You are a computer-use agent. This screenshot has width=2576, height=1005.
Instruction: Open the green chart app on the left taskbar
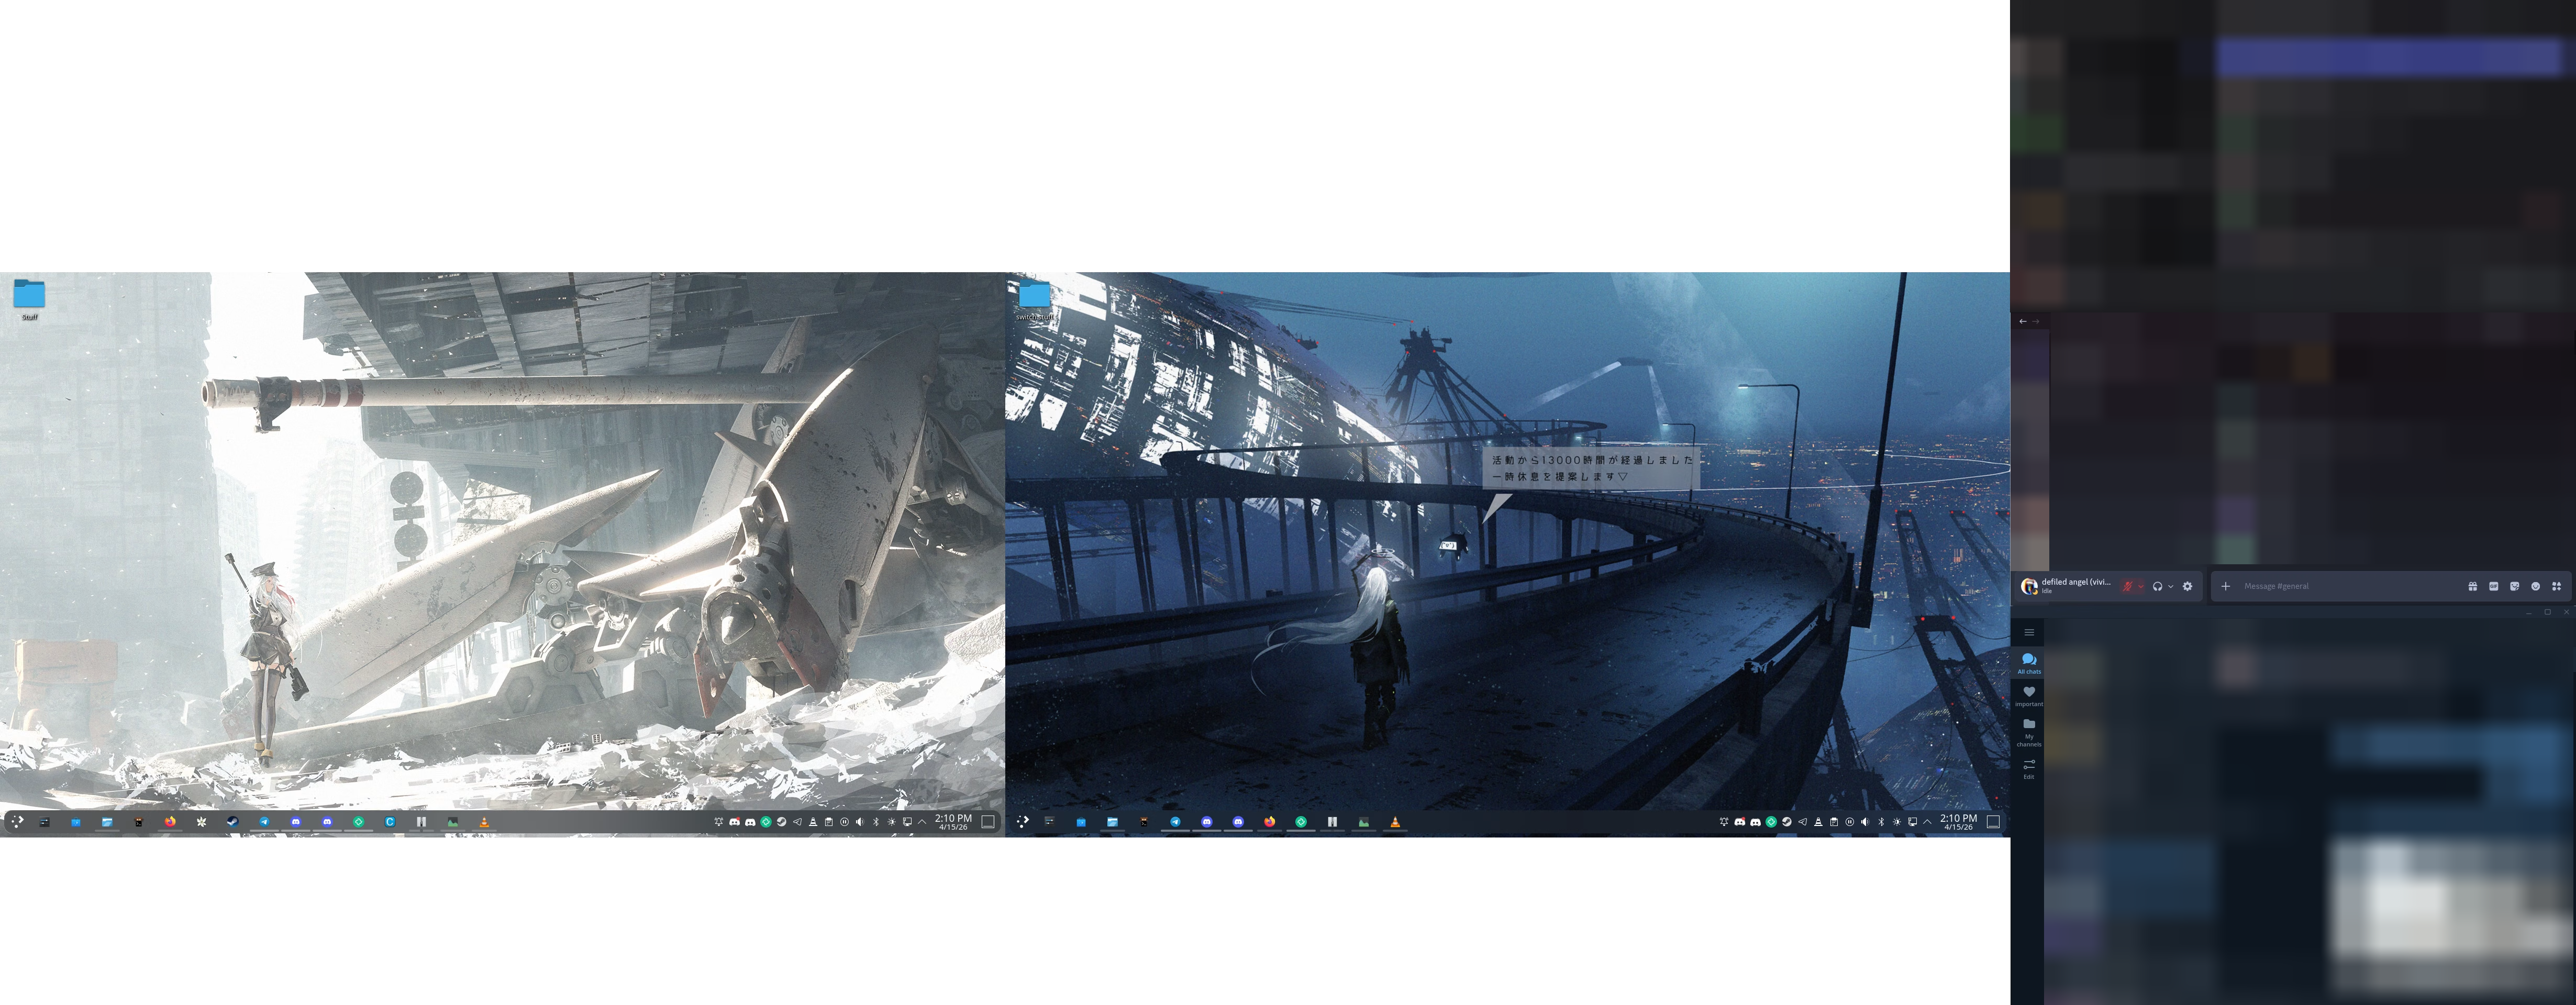point(453,822)
